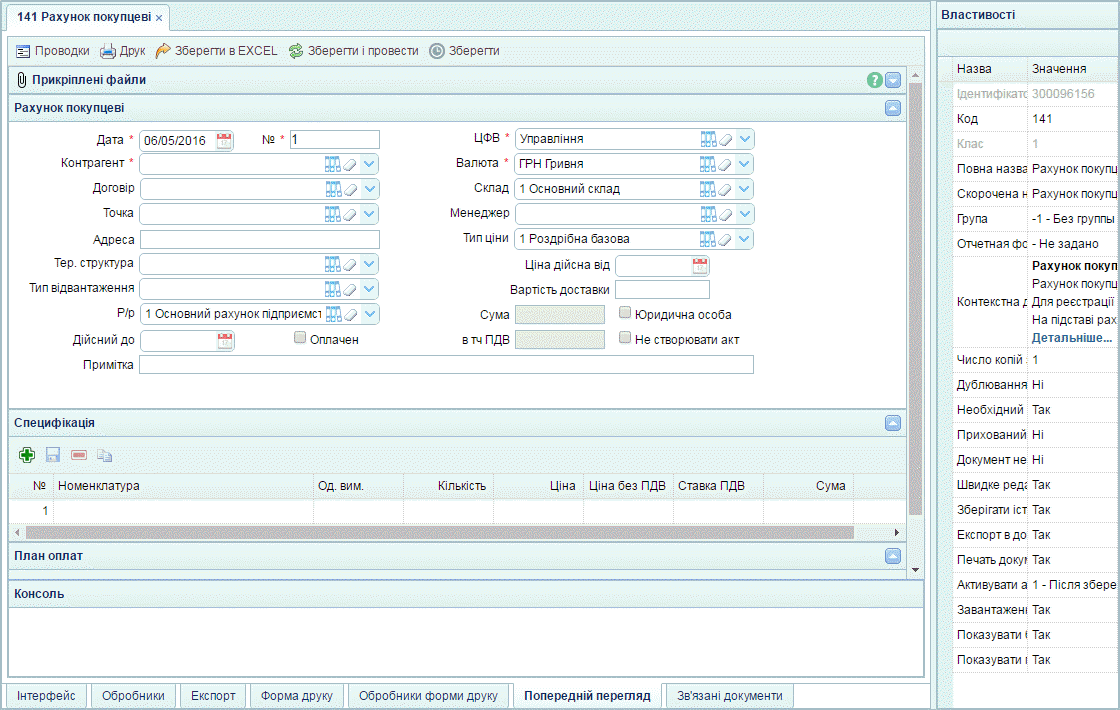1120x710 pixels.
Task: Open the Р/р dropdown arrow
Action: [369, 314]
